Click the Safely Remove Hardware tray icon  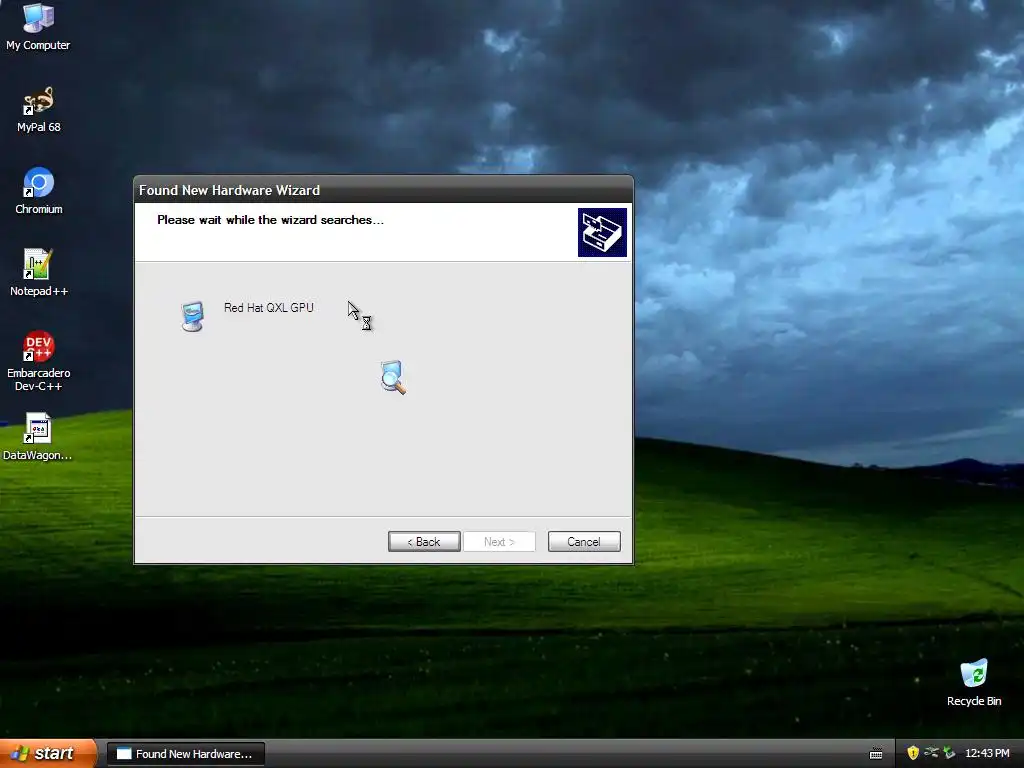(931, 753)
